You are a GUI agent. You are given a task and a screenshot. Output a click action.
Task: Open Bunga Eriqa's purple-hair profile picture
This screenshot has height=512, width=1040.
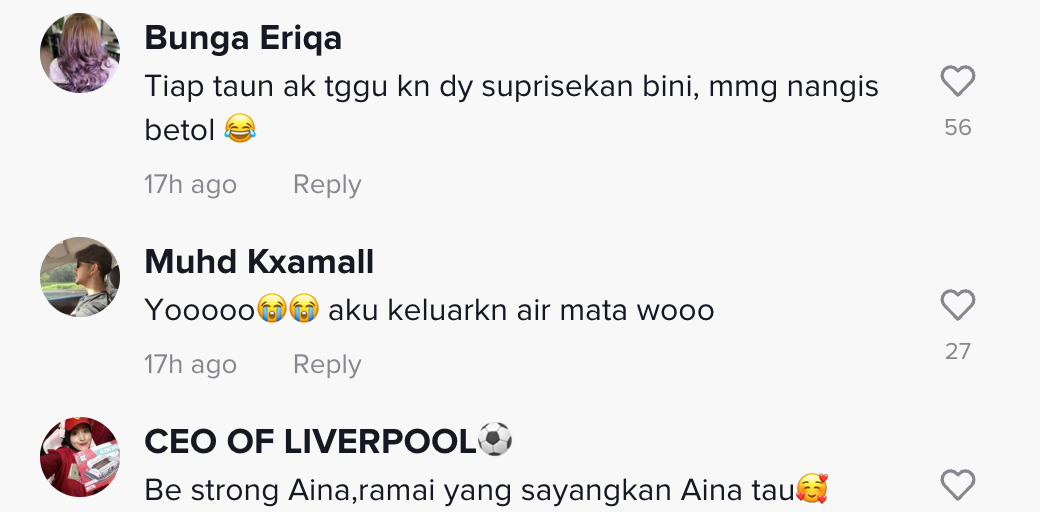tap(80, 52)
